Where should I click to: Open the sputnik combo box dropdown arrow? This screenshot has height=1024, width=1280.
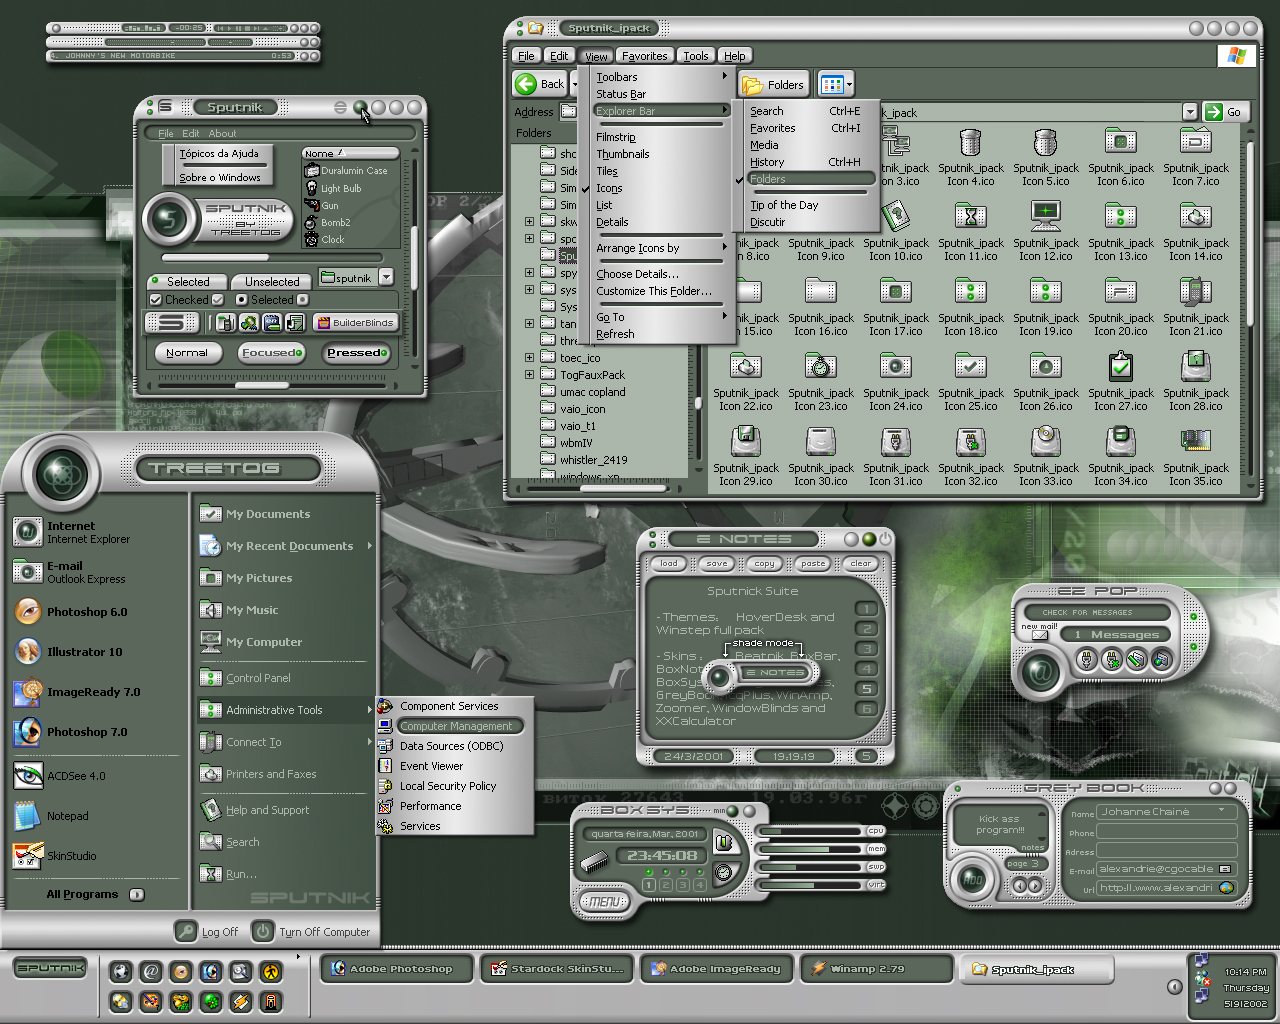(x=386, y=277)
